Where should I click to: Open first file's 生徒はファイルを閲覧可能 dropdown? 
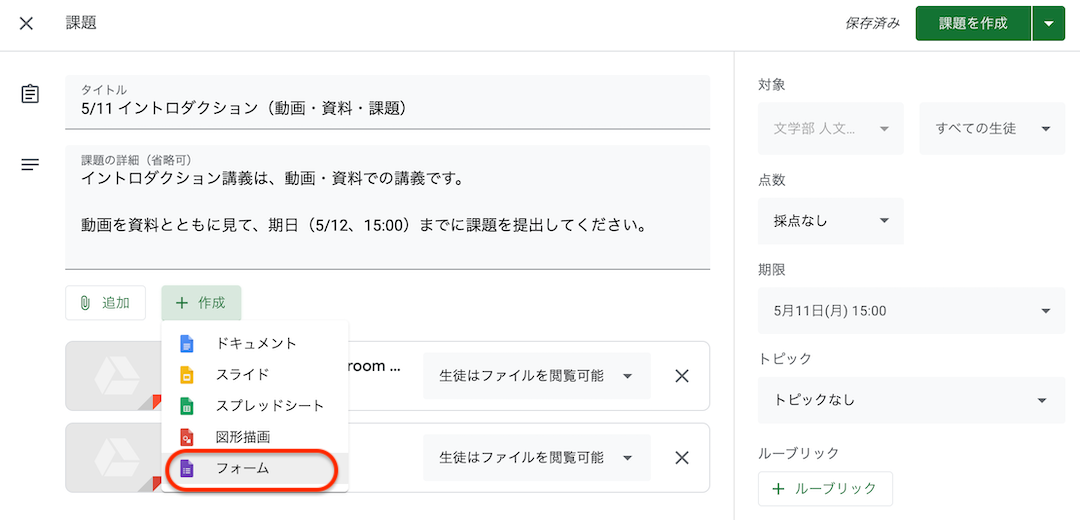(x=537, y=376)
